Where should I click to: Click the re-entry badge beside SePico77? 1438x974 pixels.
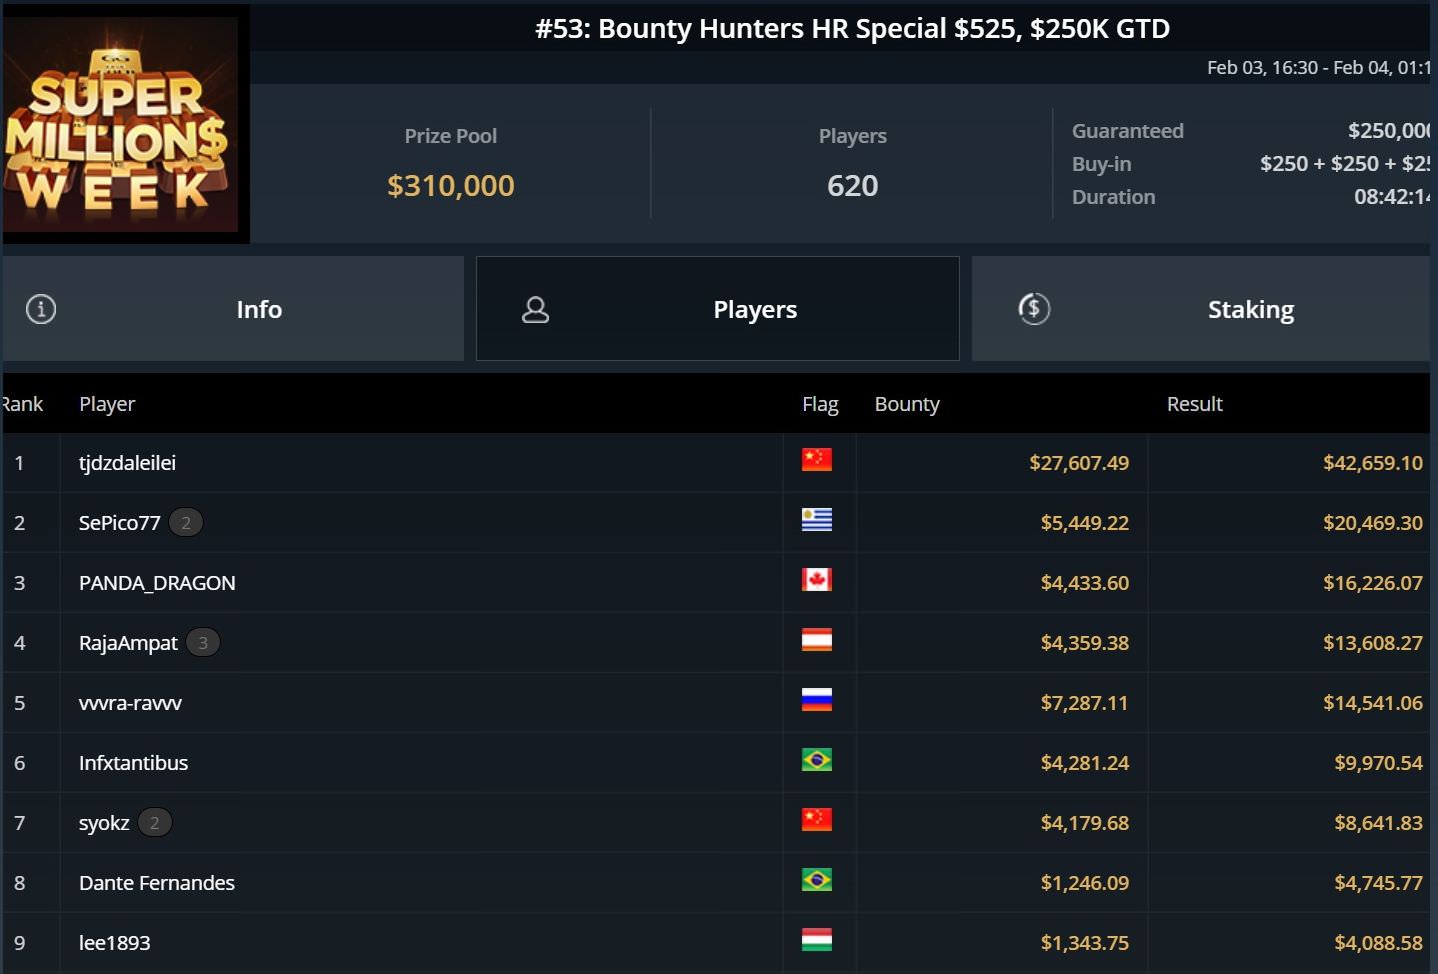186,523
